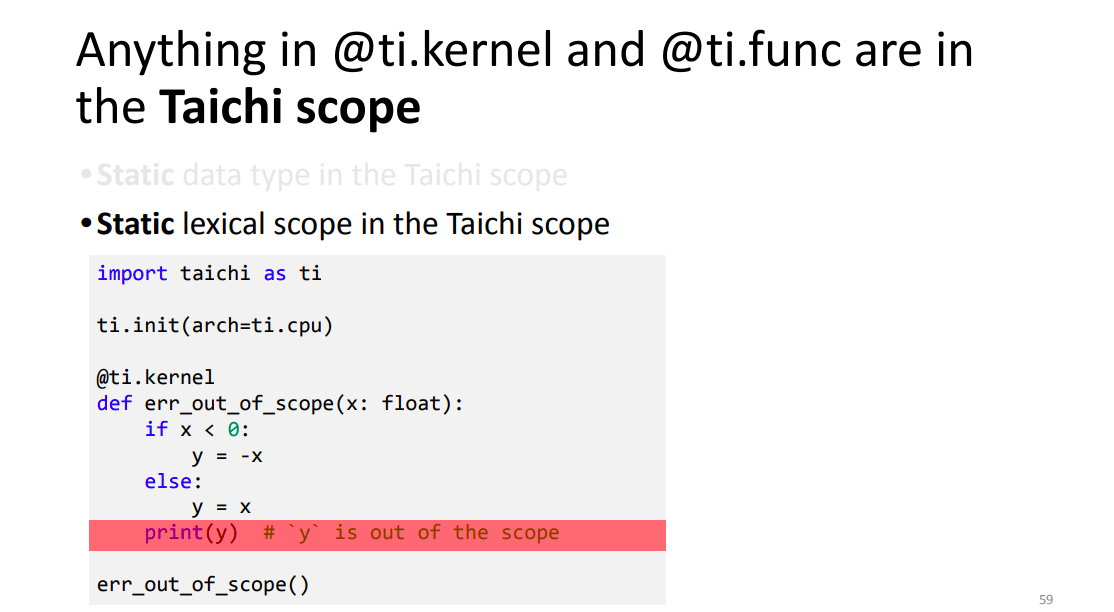This screenshot has width=1114, height=612.
Task: Click the faded 'Static data type' bullet
Action: pos(324,175)
